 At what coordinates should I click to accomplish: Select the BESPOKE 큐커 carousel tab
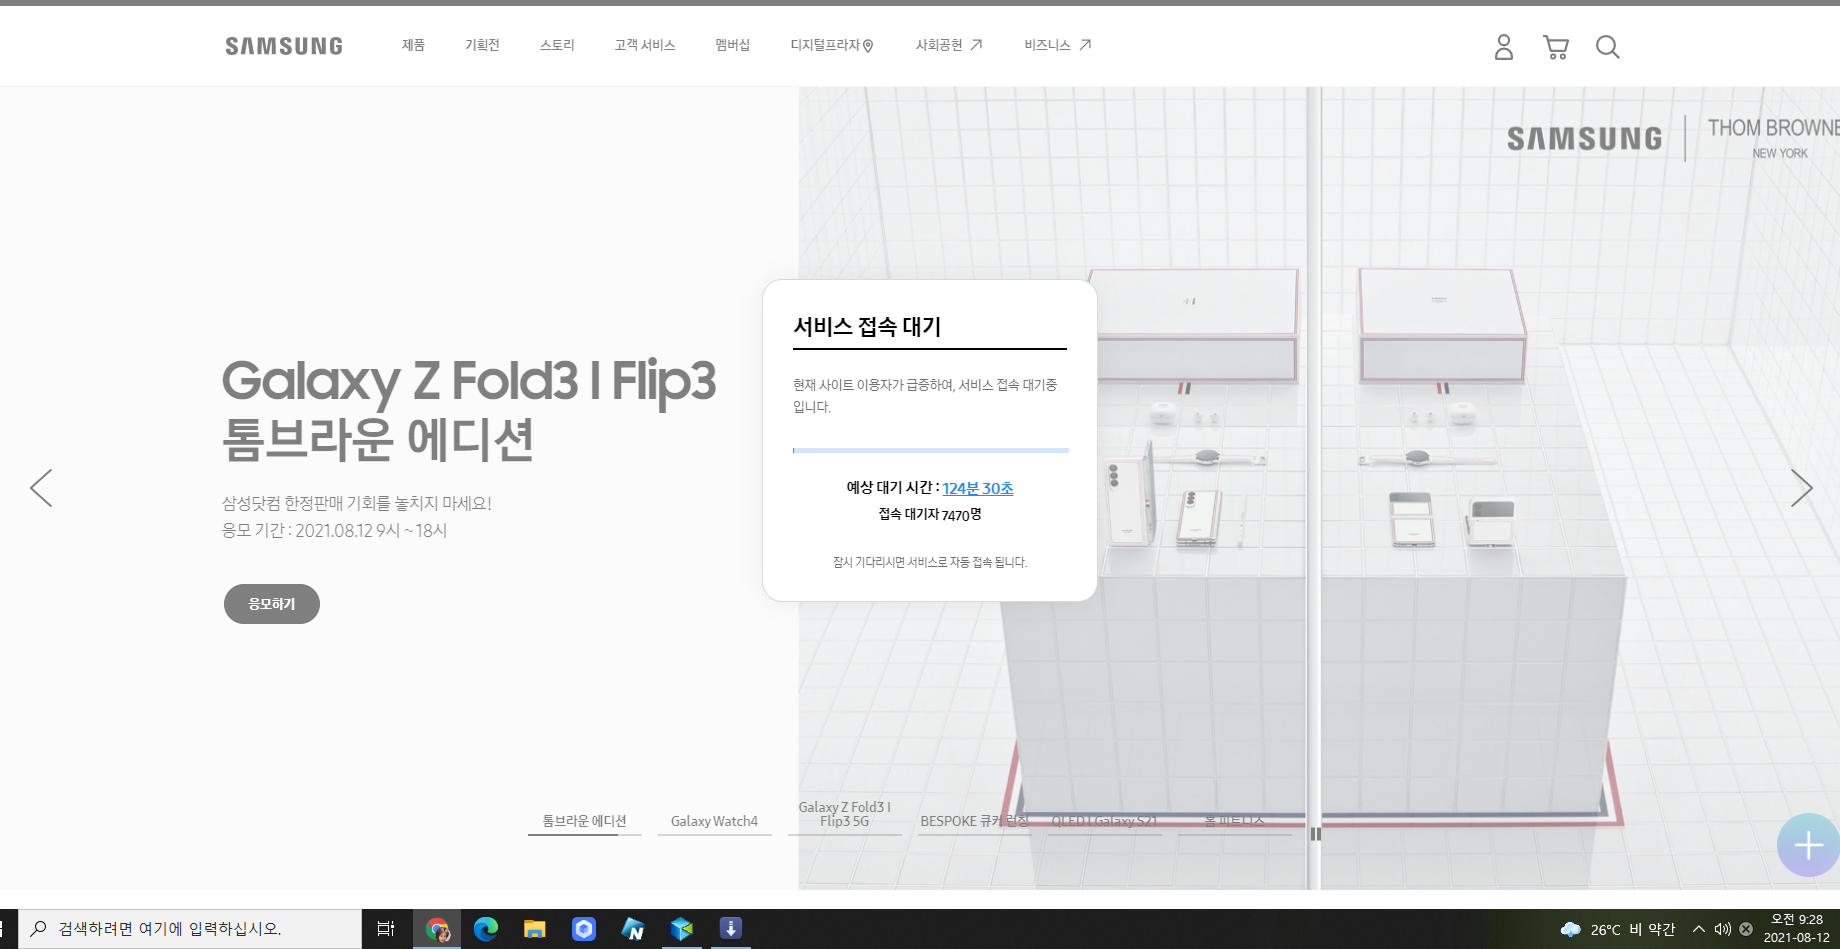coord(974,821)
